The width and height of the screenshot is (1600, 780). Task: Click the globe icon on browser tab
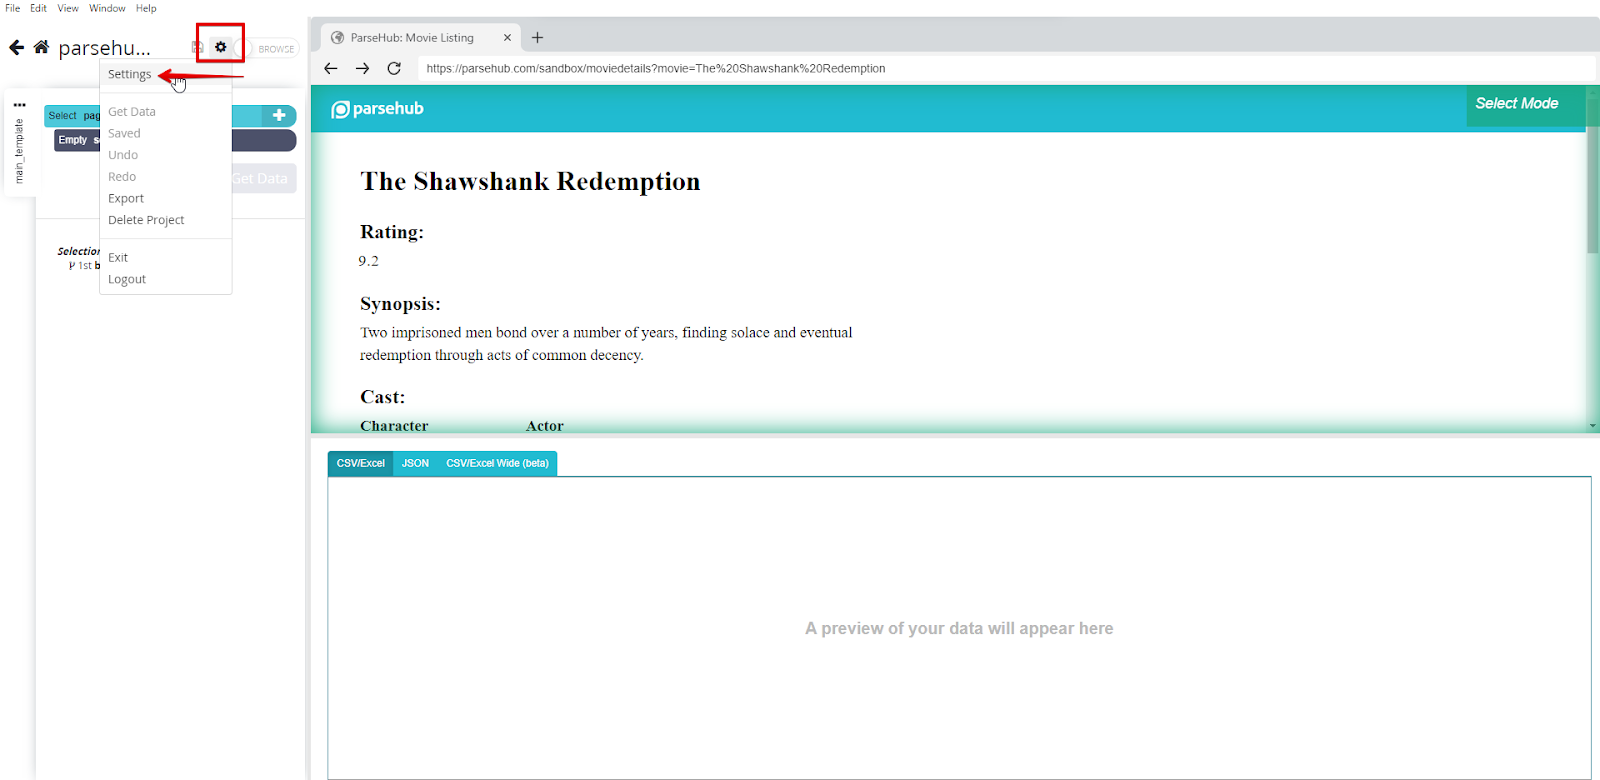(x=338, y=38)
